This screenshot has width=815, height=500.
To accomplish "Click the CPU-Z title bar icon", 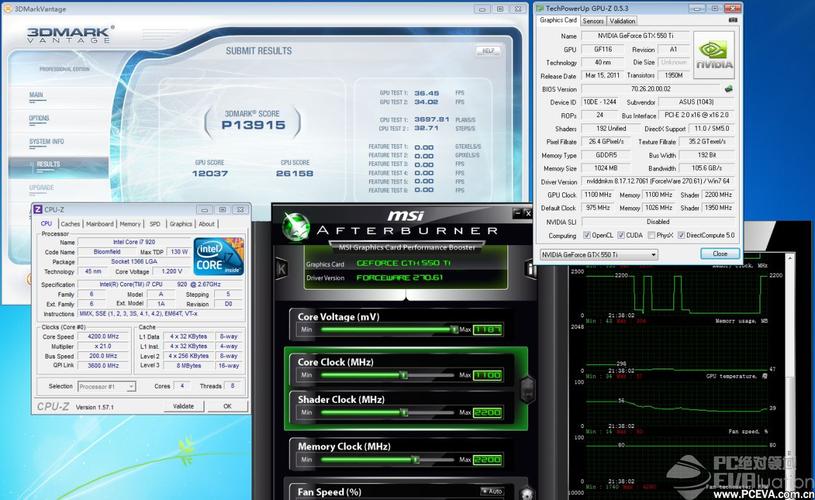I will click(37, 209).
